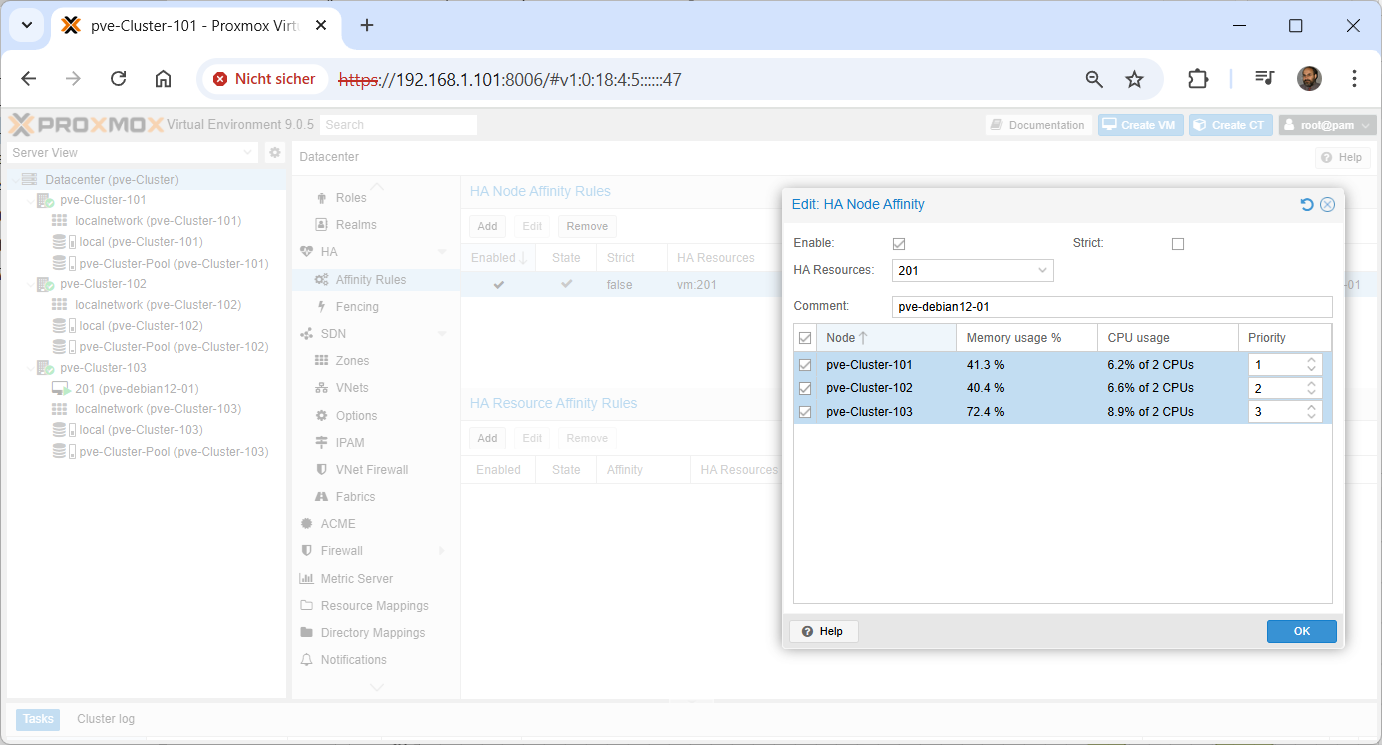Enable the Strict checkbox
The height and width of the screenshot is (745, 1382).
coord(1177,244)
